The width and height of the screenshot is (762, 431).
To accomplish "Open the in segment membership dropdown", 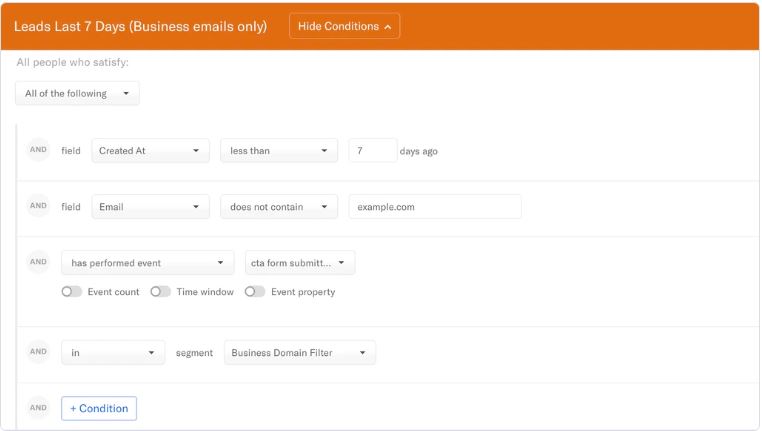I will point(113,353).
